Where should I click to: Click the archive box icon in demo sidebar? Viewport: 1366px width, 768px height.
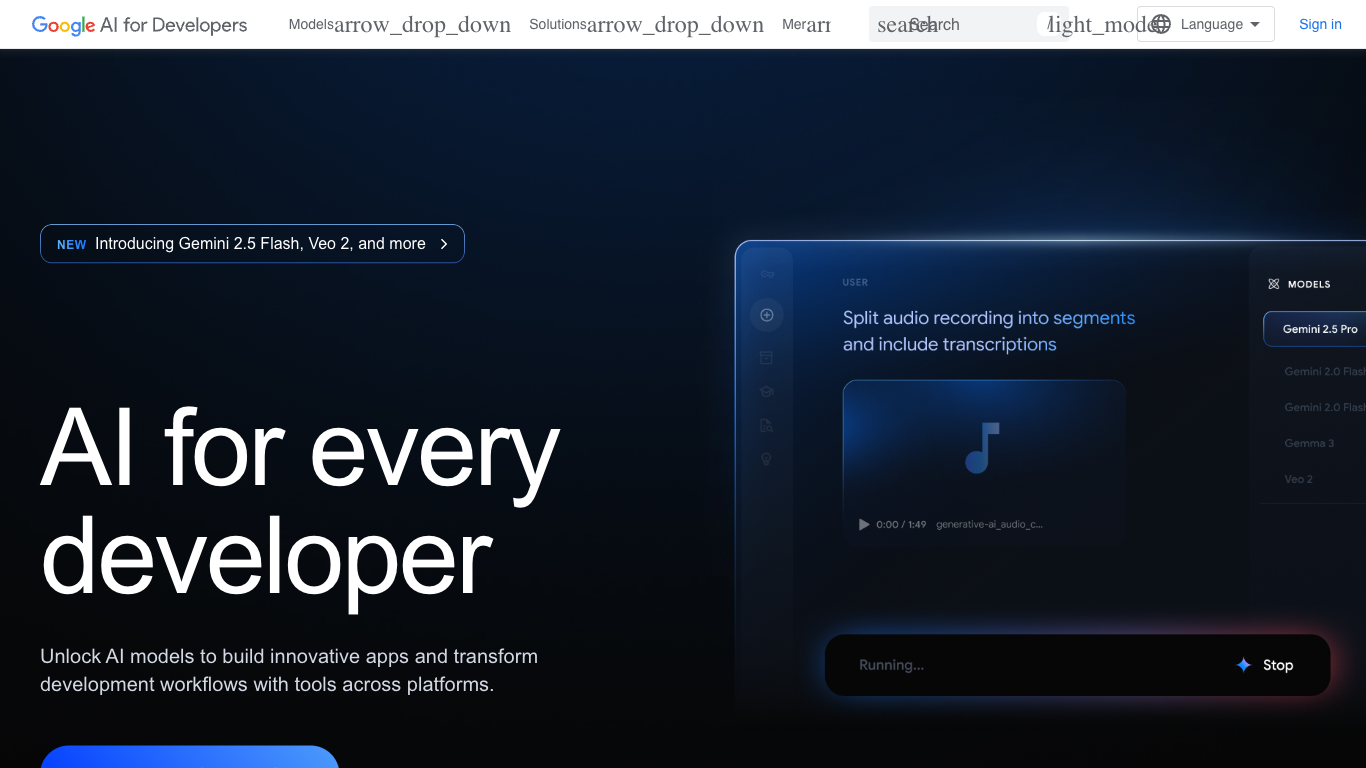767,358
